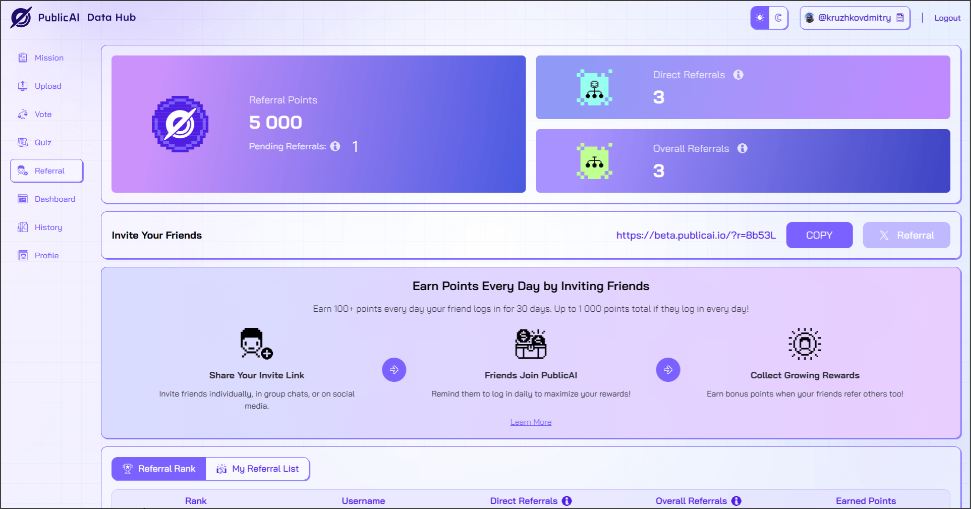Click arrow after Friends Join PublicAI
The image size is (971, 509).
[668, 370]
